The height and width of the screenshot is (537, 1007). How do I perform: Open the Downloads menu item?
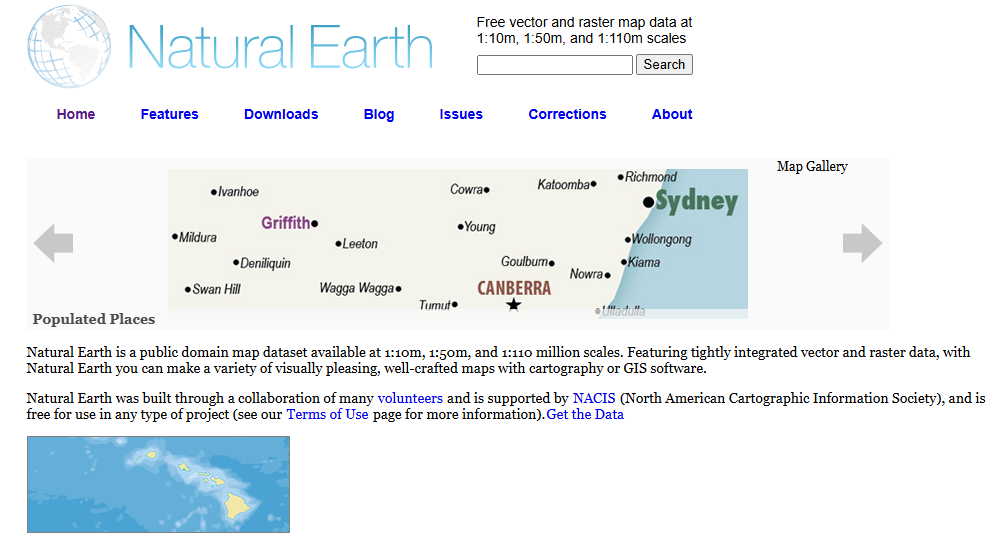point(281,114)
